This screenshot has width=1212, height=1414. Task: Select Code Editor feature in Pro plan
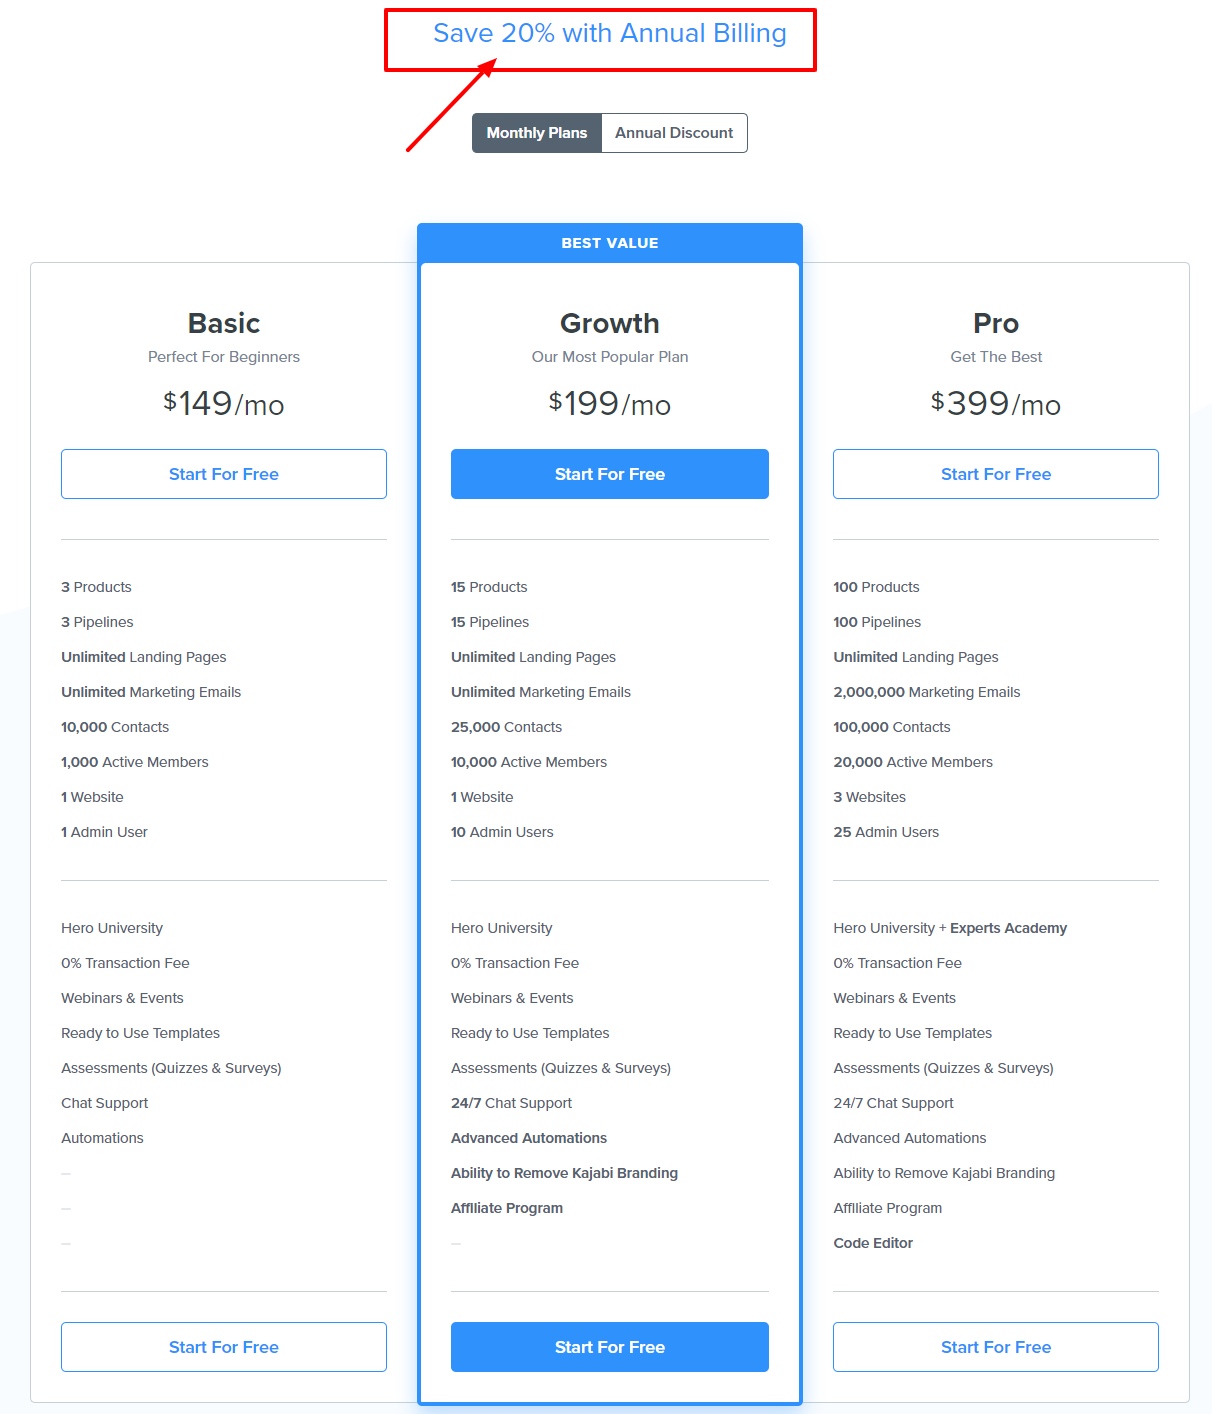pyautogui.click(x=873, y=1243)
